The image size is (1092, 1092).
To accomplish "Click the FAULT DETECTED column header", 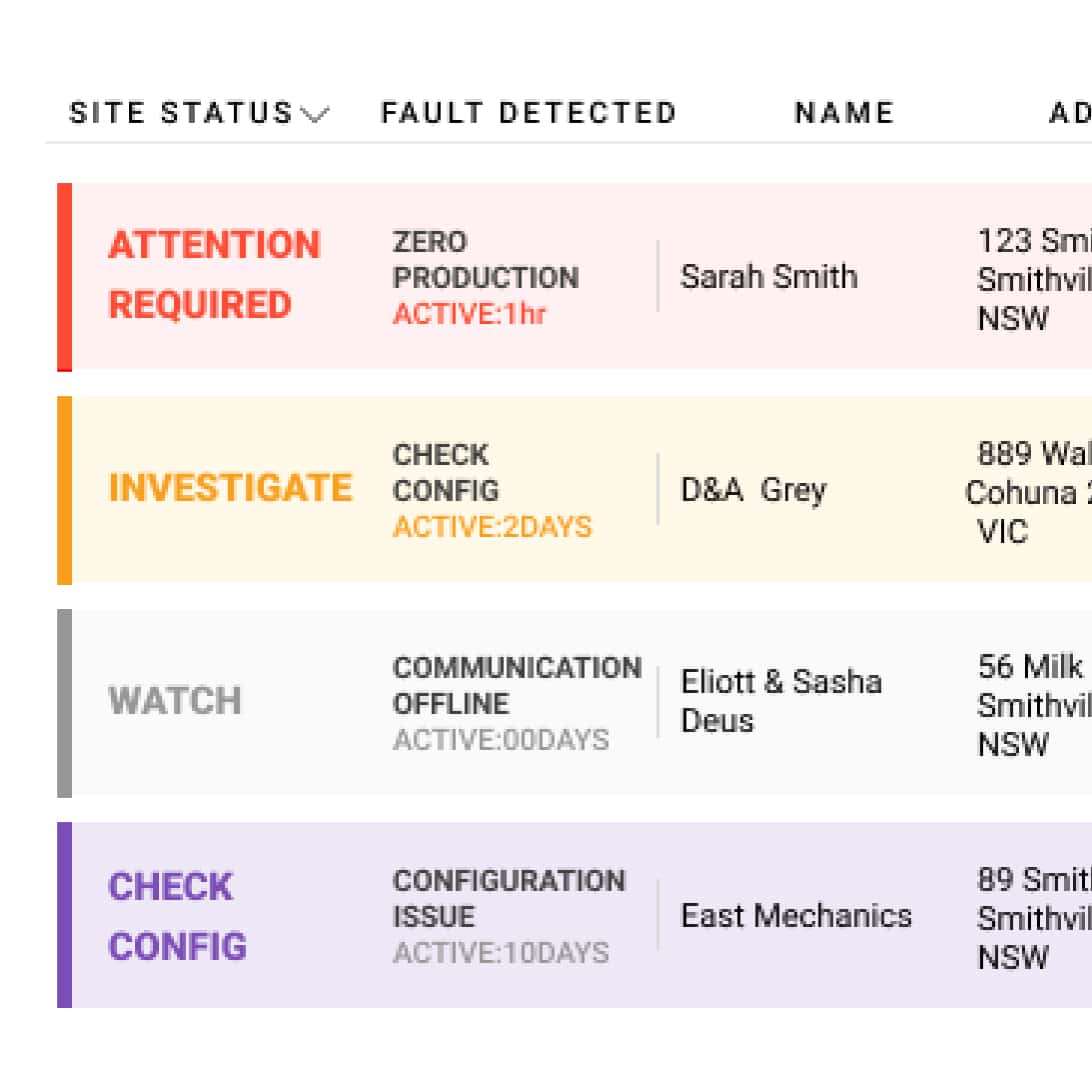I will 529,113.
